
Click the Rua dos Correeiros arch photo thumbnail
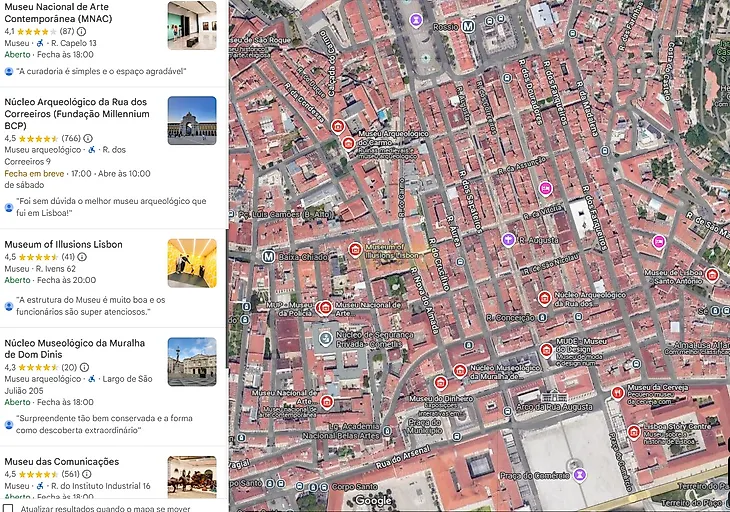[192, 121]
